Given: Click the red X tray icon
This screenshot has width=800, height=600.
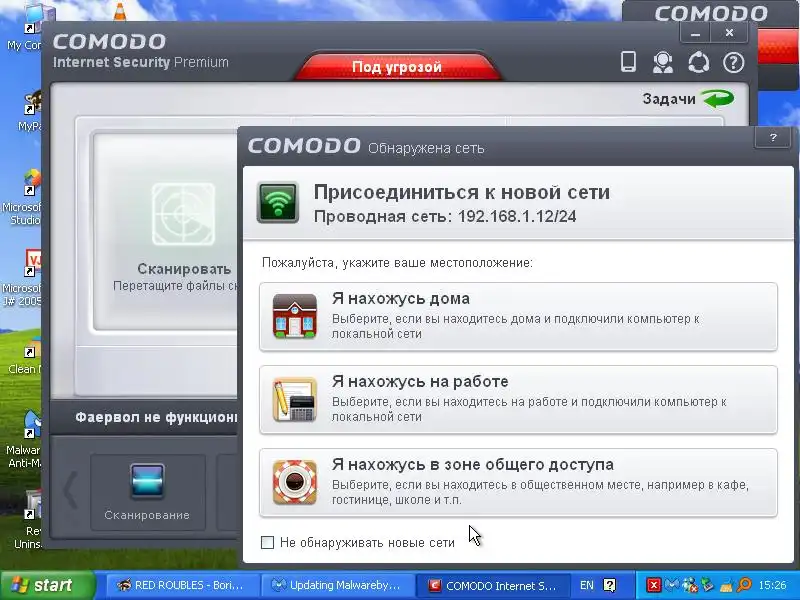Looking at the screenshot, I should coord(654,585).
